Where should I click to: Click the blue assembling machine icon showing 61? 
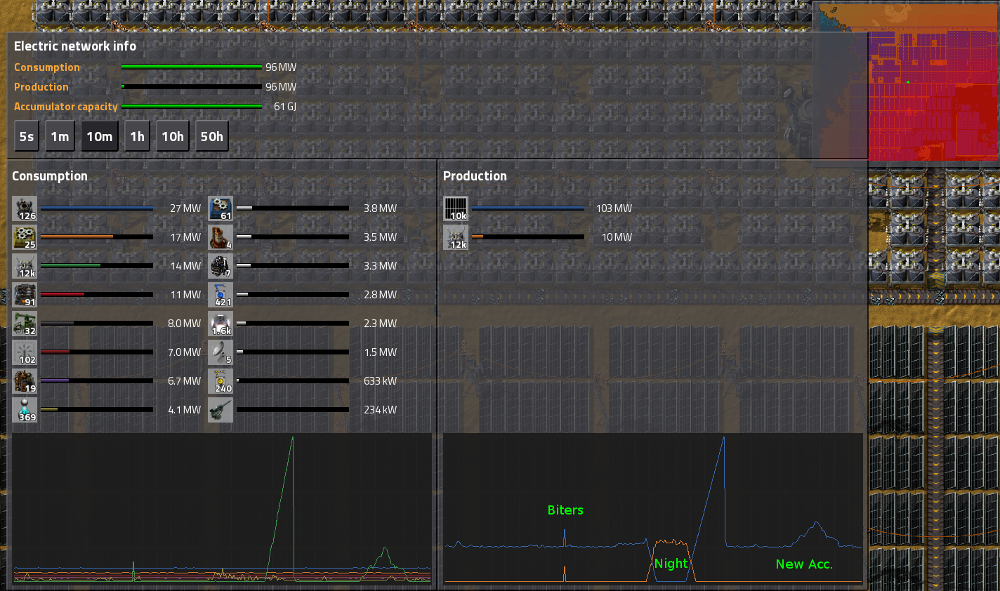221,209
